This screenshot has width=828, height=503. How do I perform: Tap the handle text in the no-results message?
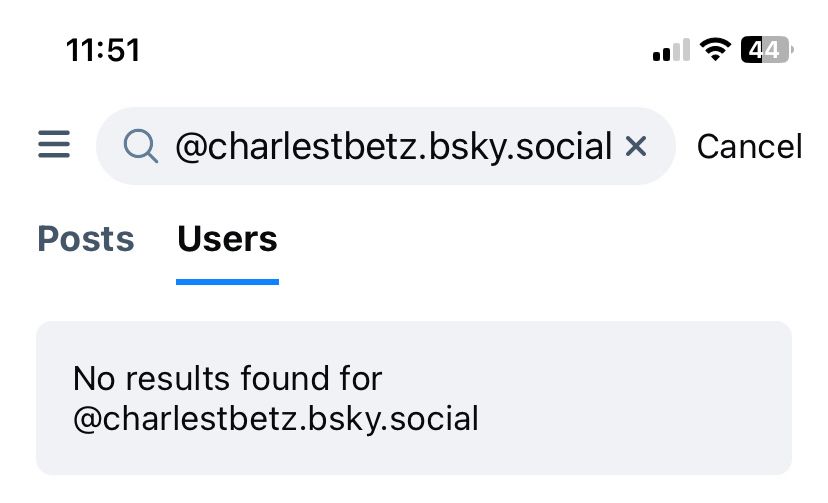276,419
